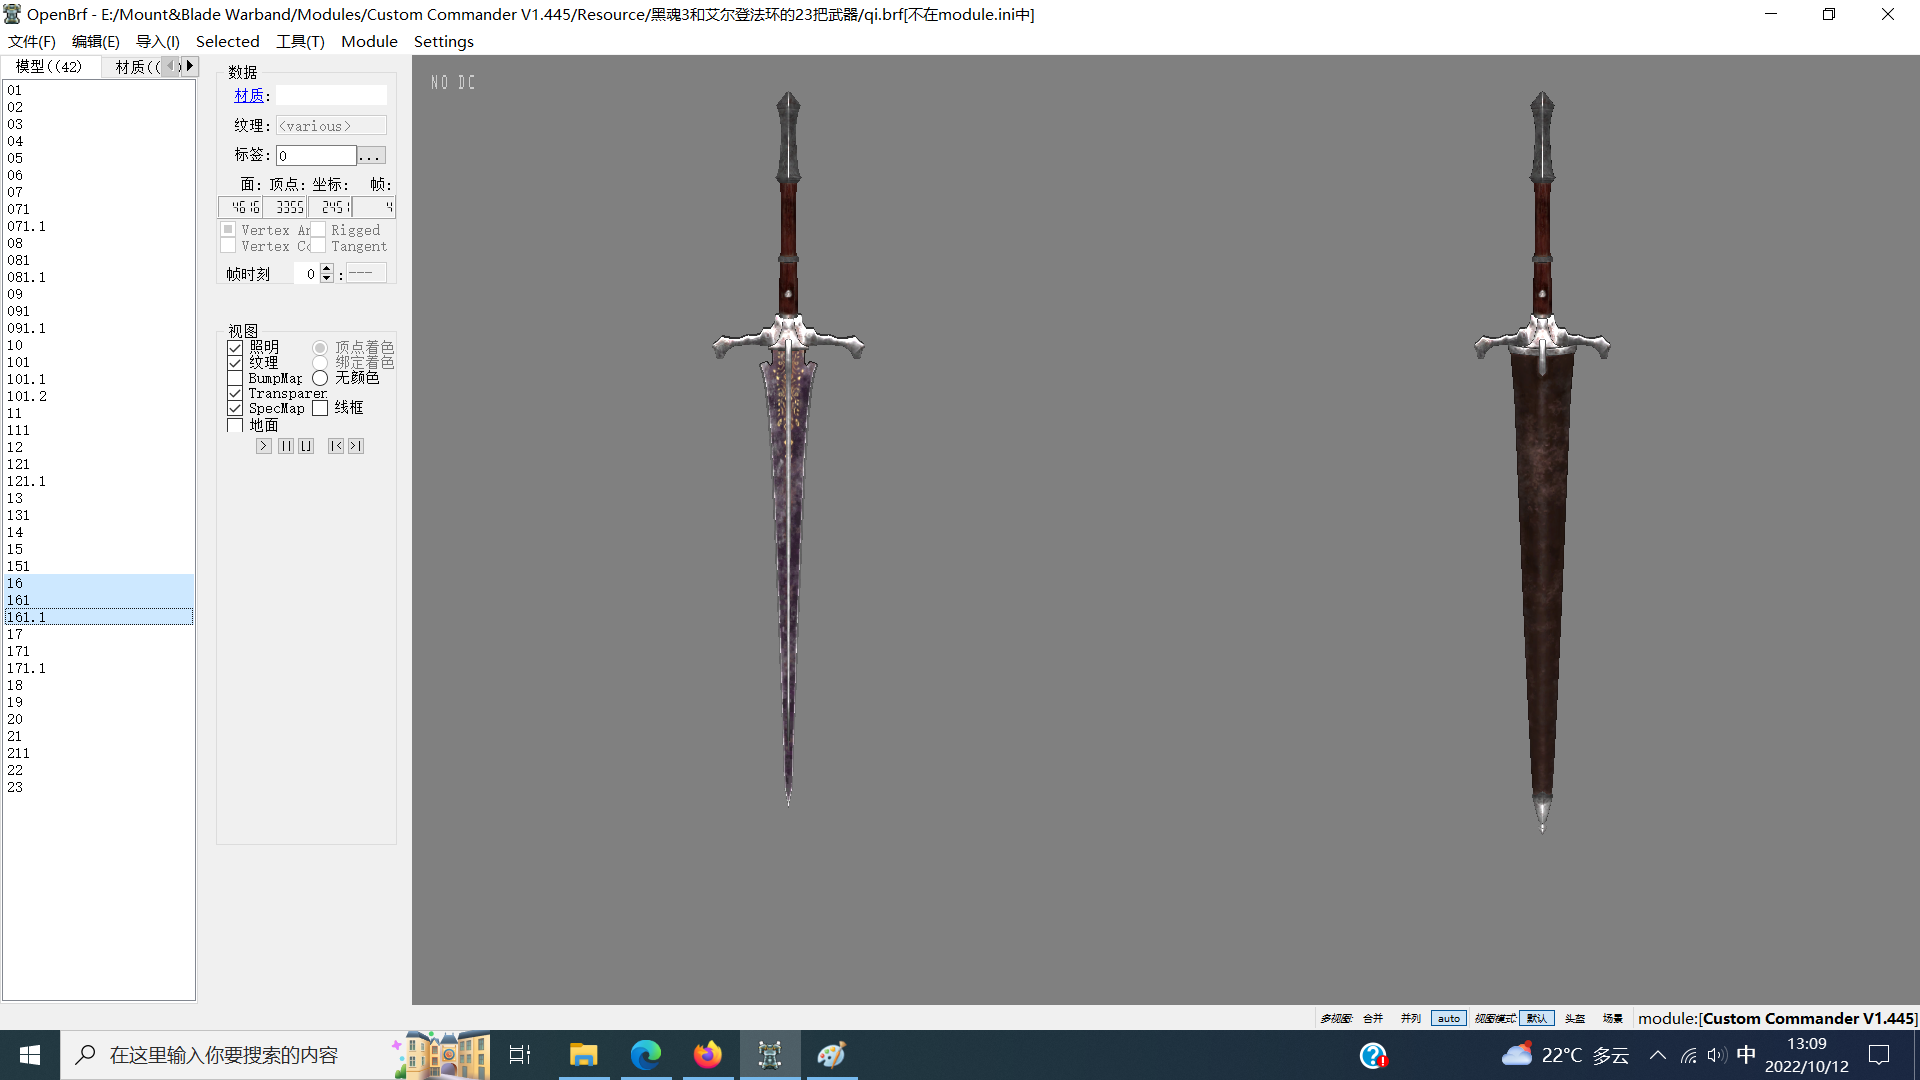Image resolution: width=1920 pixels, height=1080 pixels.
Task: Select mesh 01 in the list
Action: [x=98, y=90]
